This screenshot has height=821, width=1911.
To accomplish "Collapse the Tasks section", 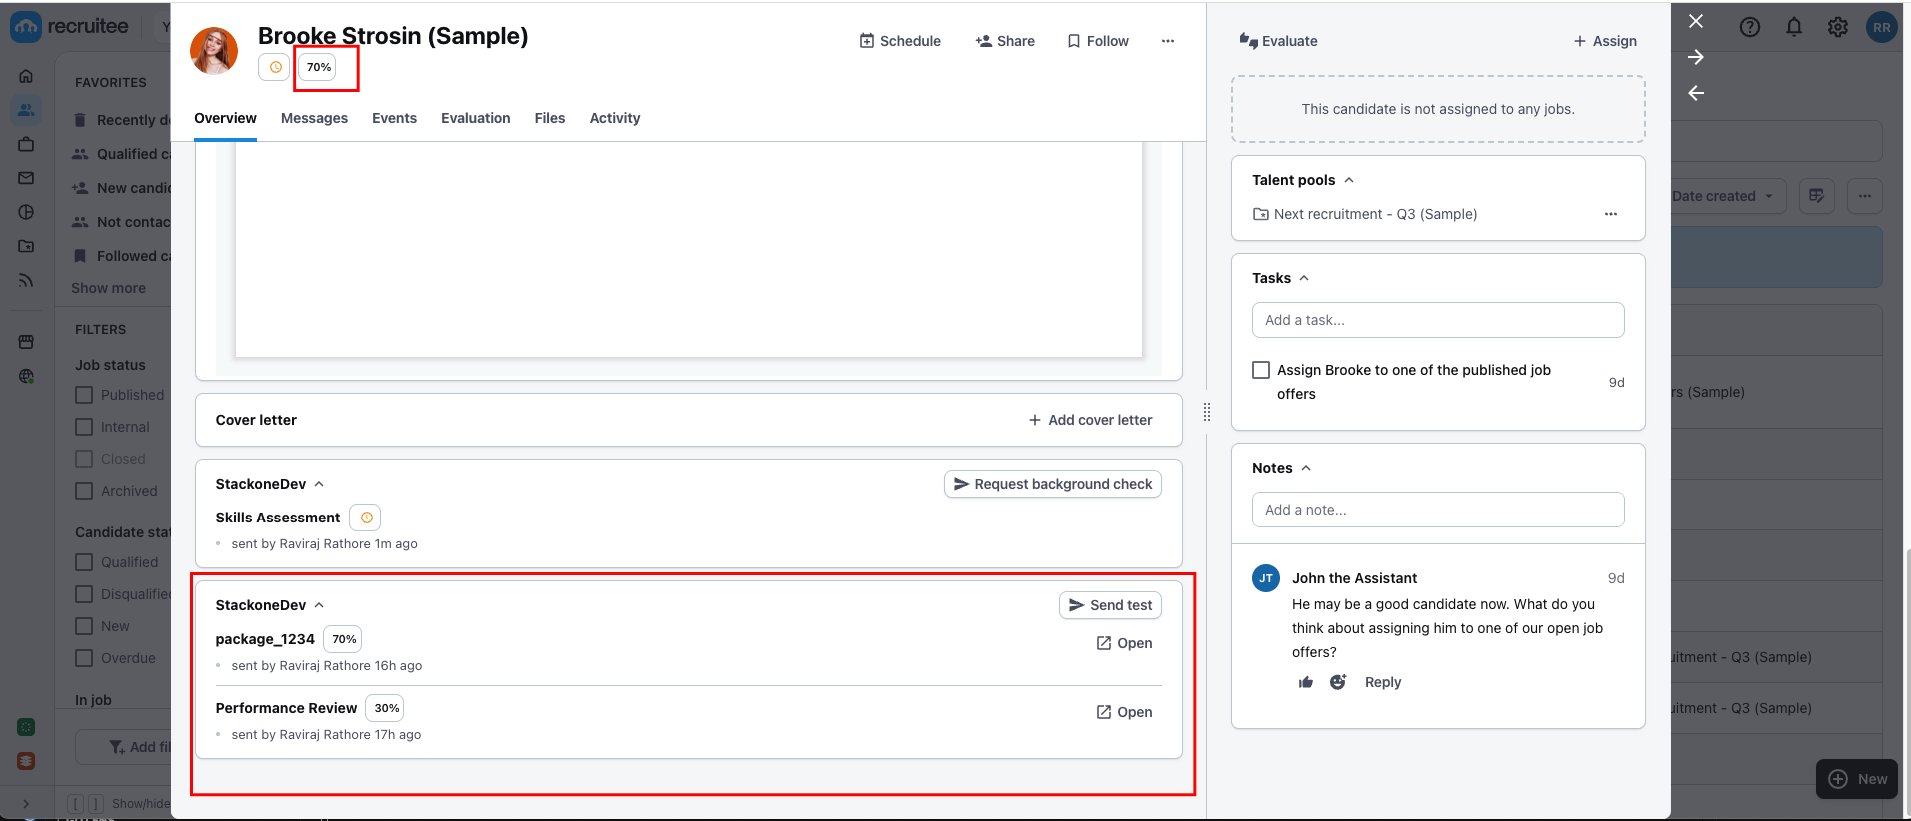I will 1304,278.
